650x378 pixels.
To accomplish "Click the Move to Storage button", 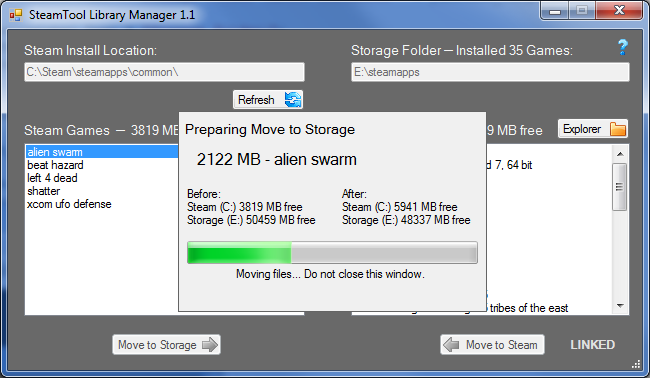I will tap(166, 344).
